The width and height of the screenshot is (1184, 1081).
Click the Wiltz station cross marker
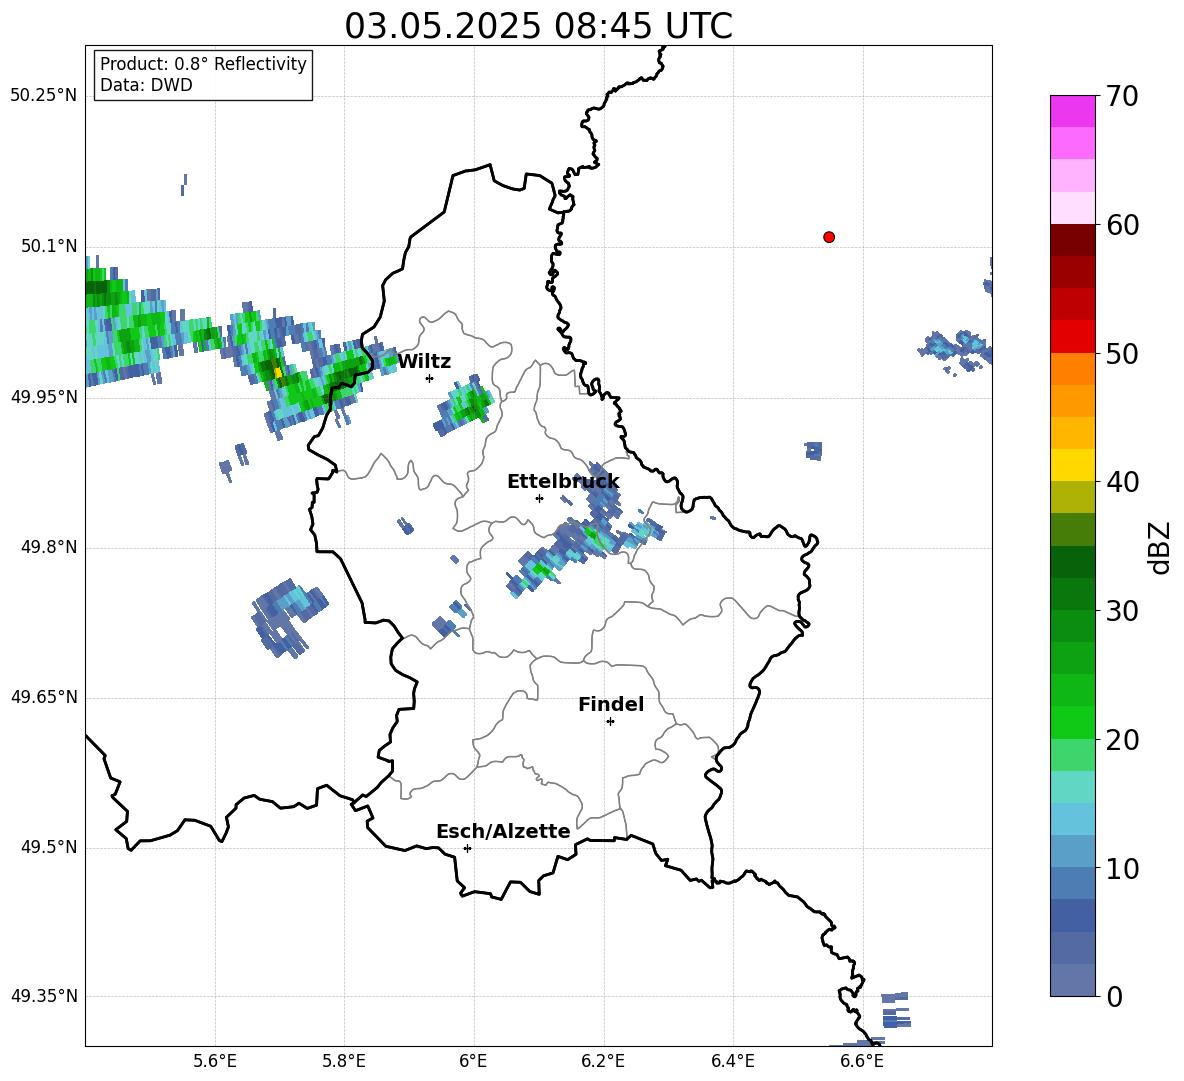[429, 378]
